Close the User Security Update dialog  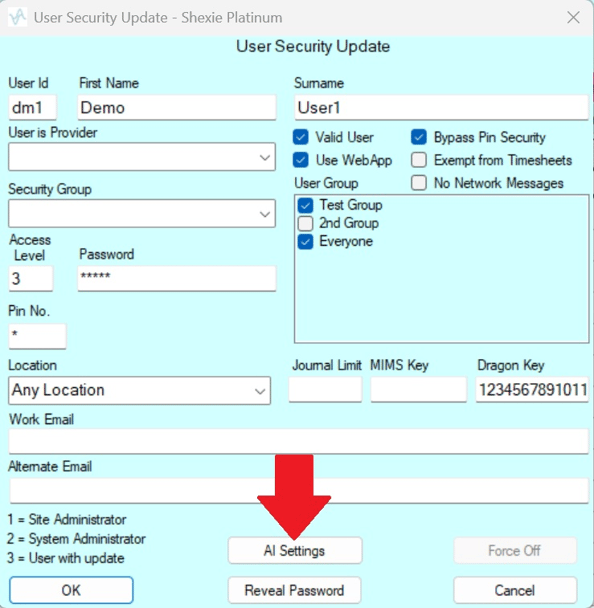point(573,17)
